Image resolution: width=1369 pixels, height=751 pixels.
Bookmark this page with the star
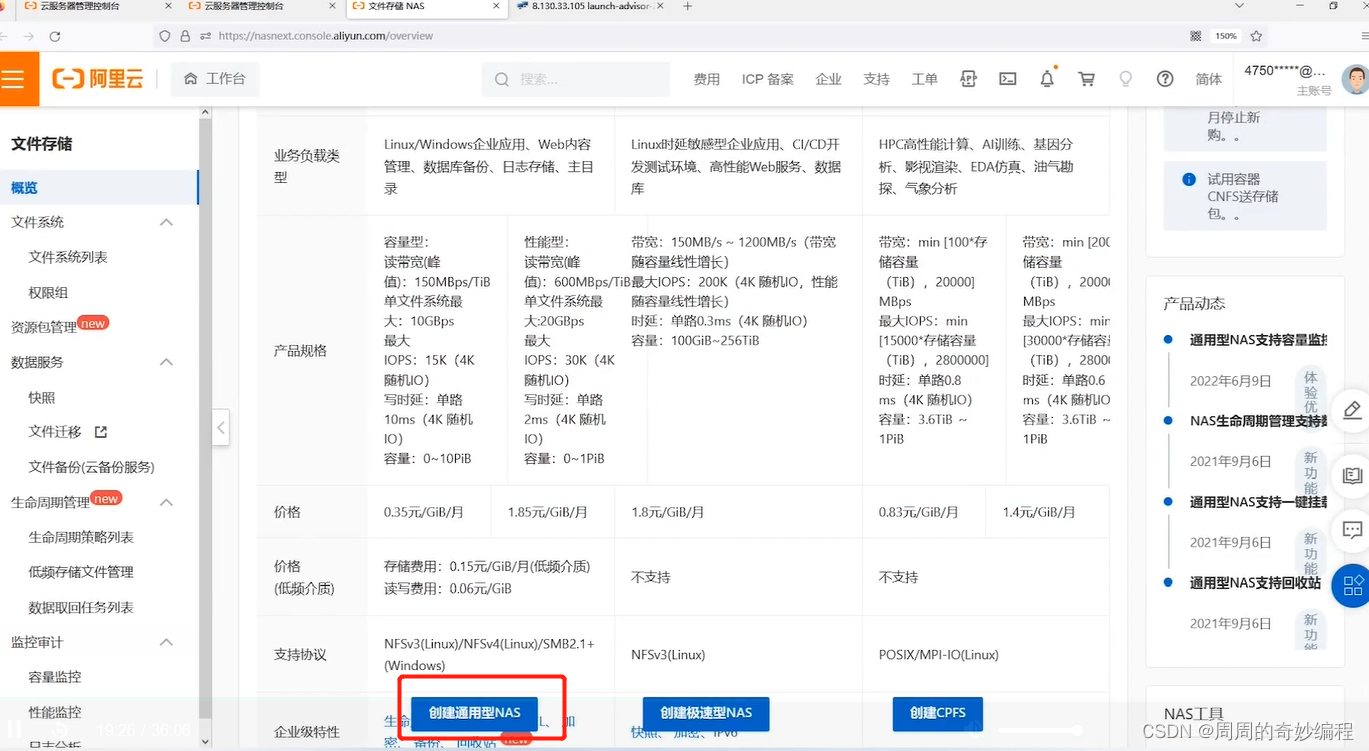click(x=1257, y=36)
